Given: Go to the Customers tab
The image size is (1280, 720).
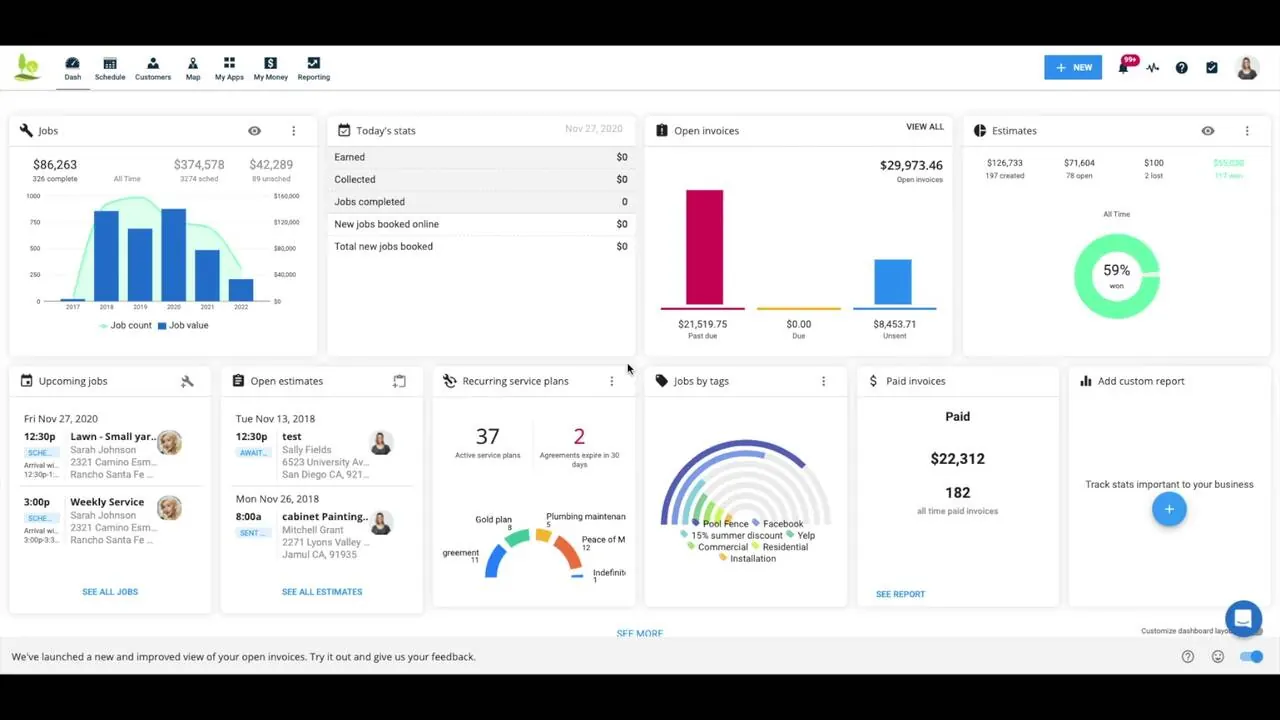Looking at the screenshot, I should [x=153, y=69].
